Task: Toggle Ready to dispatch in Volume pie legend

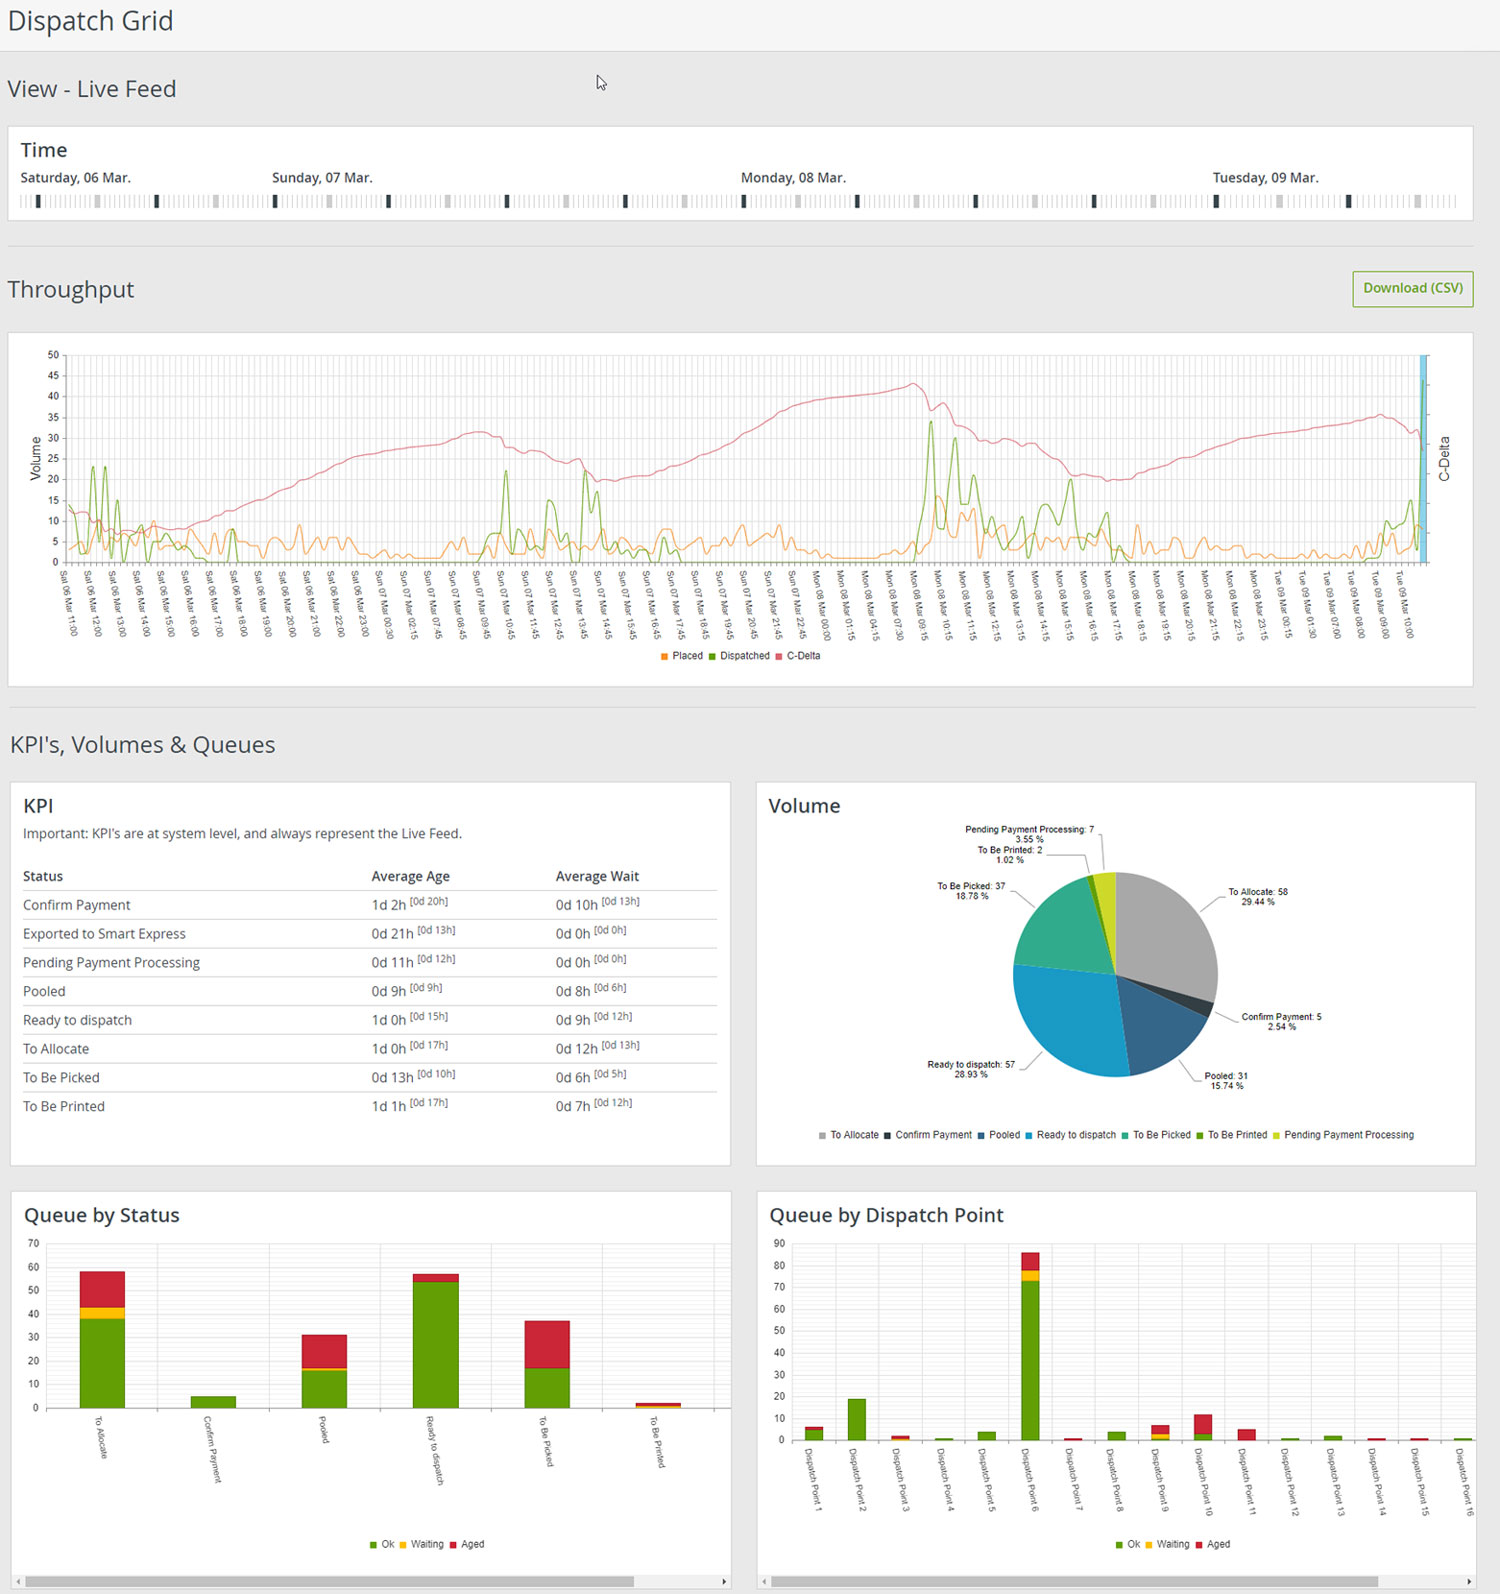Action: point(1070,1135)
